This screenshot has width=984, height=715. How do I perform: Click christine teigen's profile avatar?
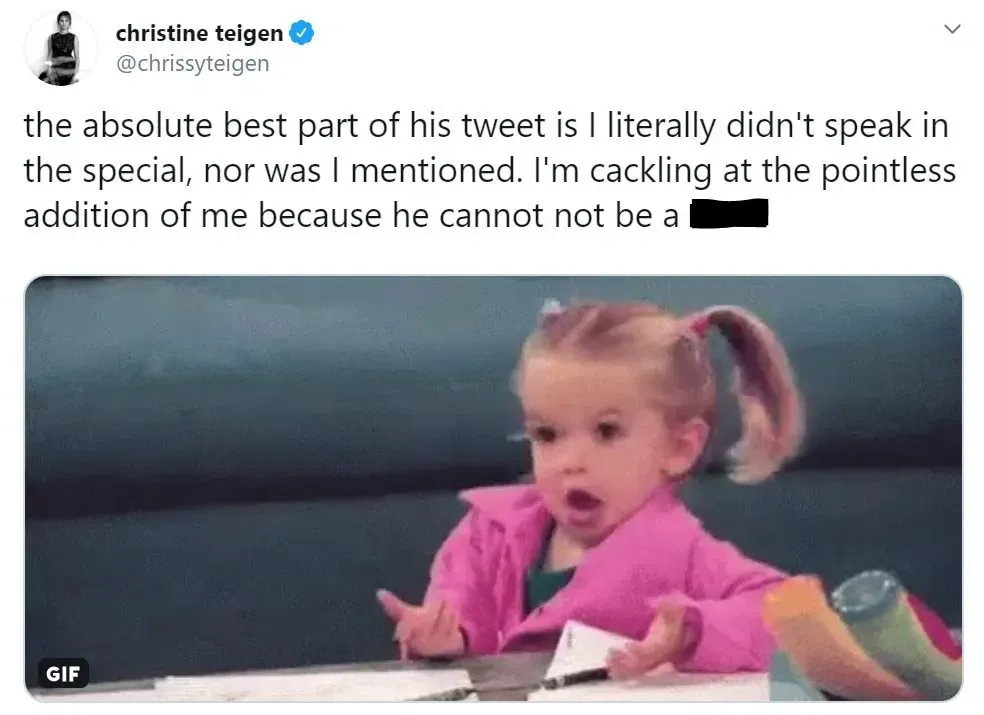[61, 47]
